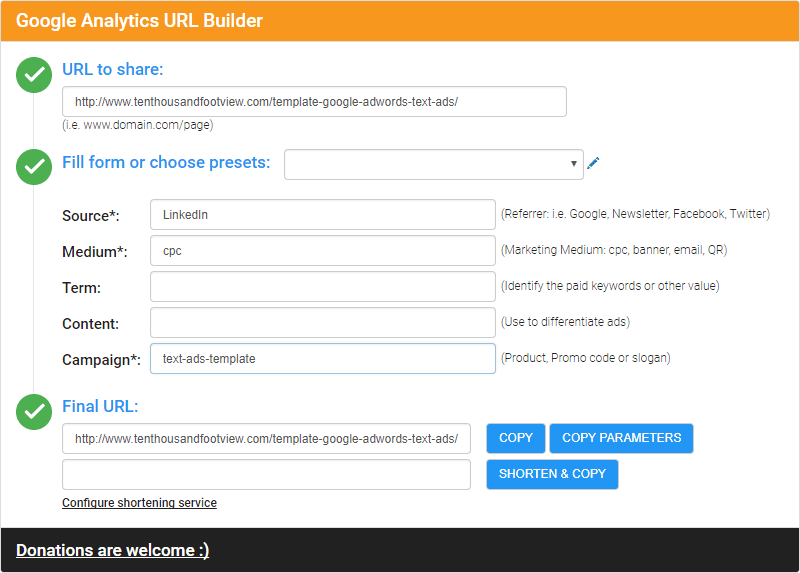Click the pencil edit presets icon
This screenshot has width=800, height=573.
tap(593, 163)
